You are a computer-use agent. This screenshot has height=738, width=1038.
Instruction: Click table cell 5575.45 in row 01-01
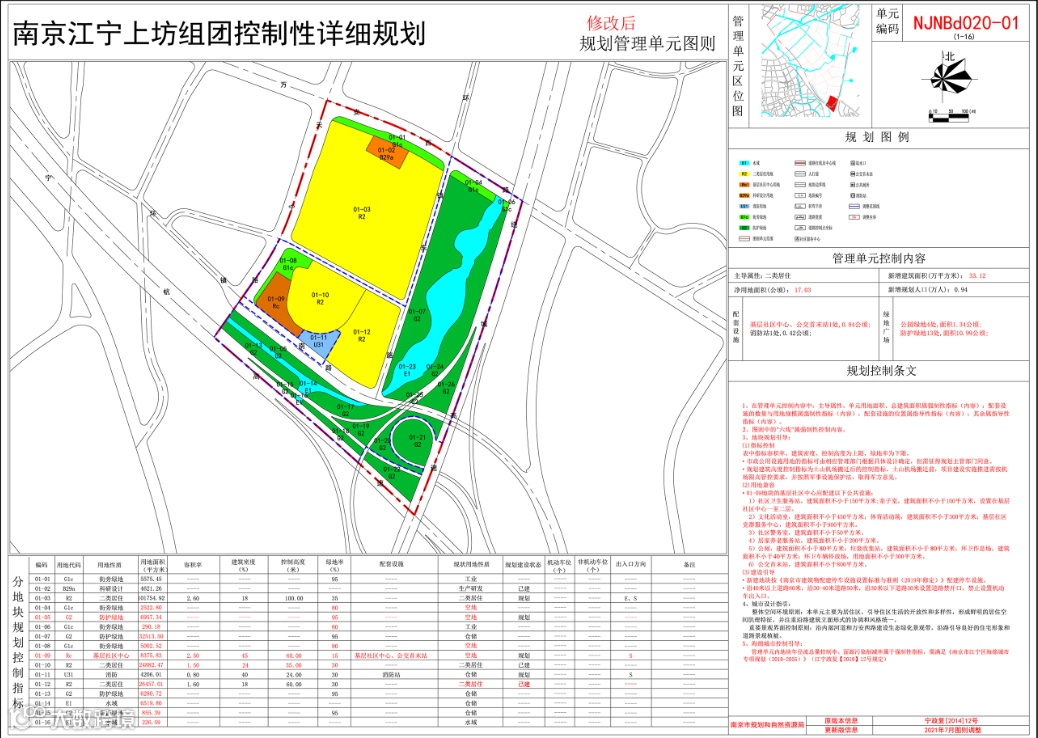point(152,578)
